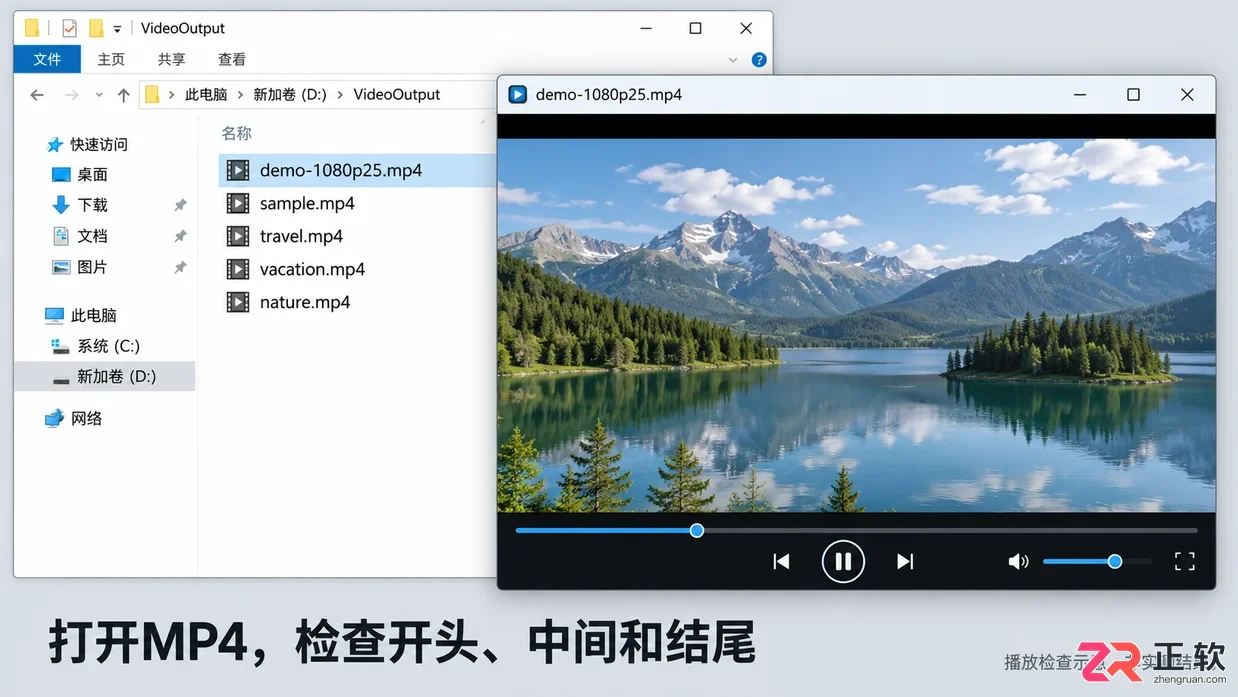Viewport: 1238px width, 697px height.
Task: Open 文档 folder in the sidebar
Action: (92, 236)
